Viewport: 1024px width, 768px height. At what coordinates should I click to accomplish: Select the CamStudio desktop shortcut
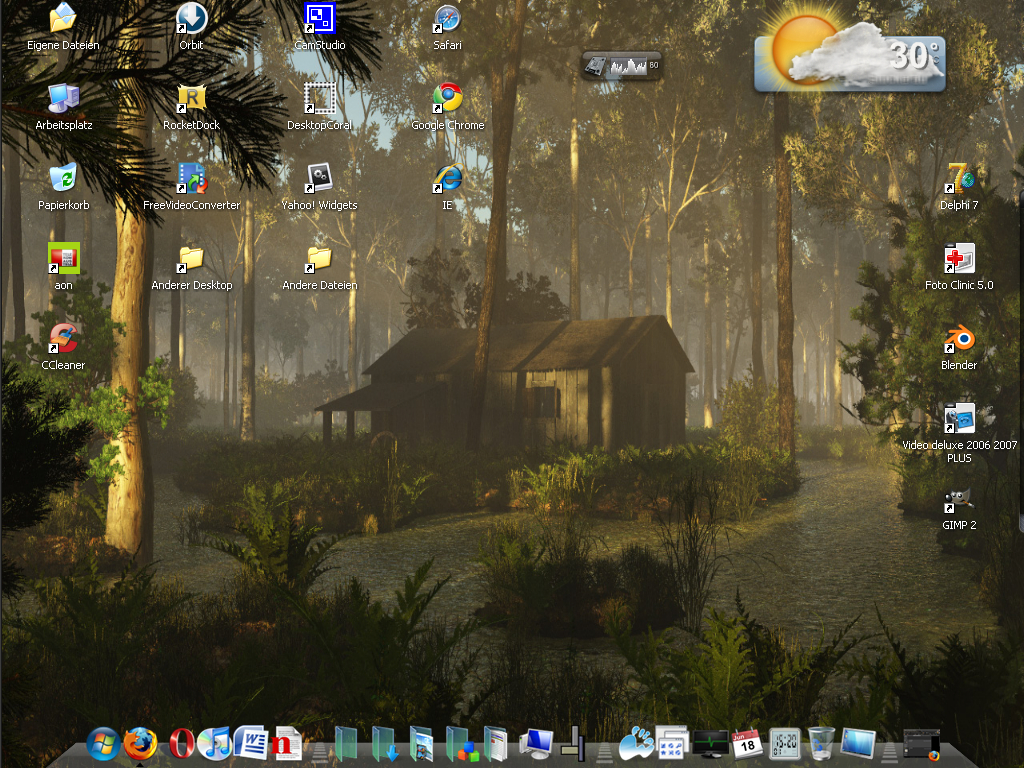coord(319,18)
